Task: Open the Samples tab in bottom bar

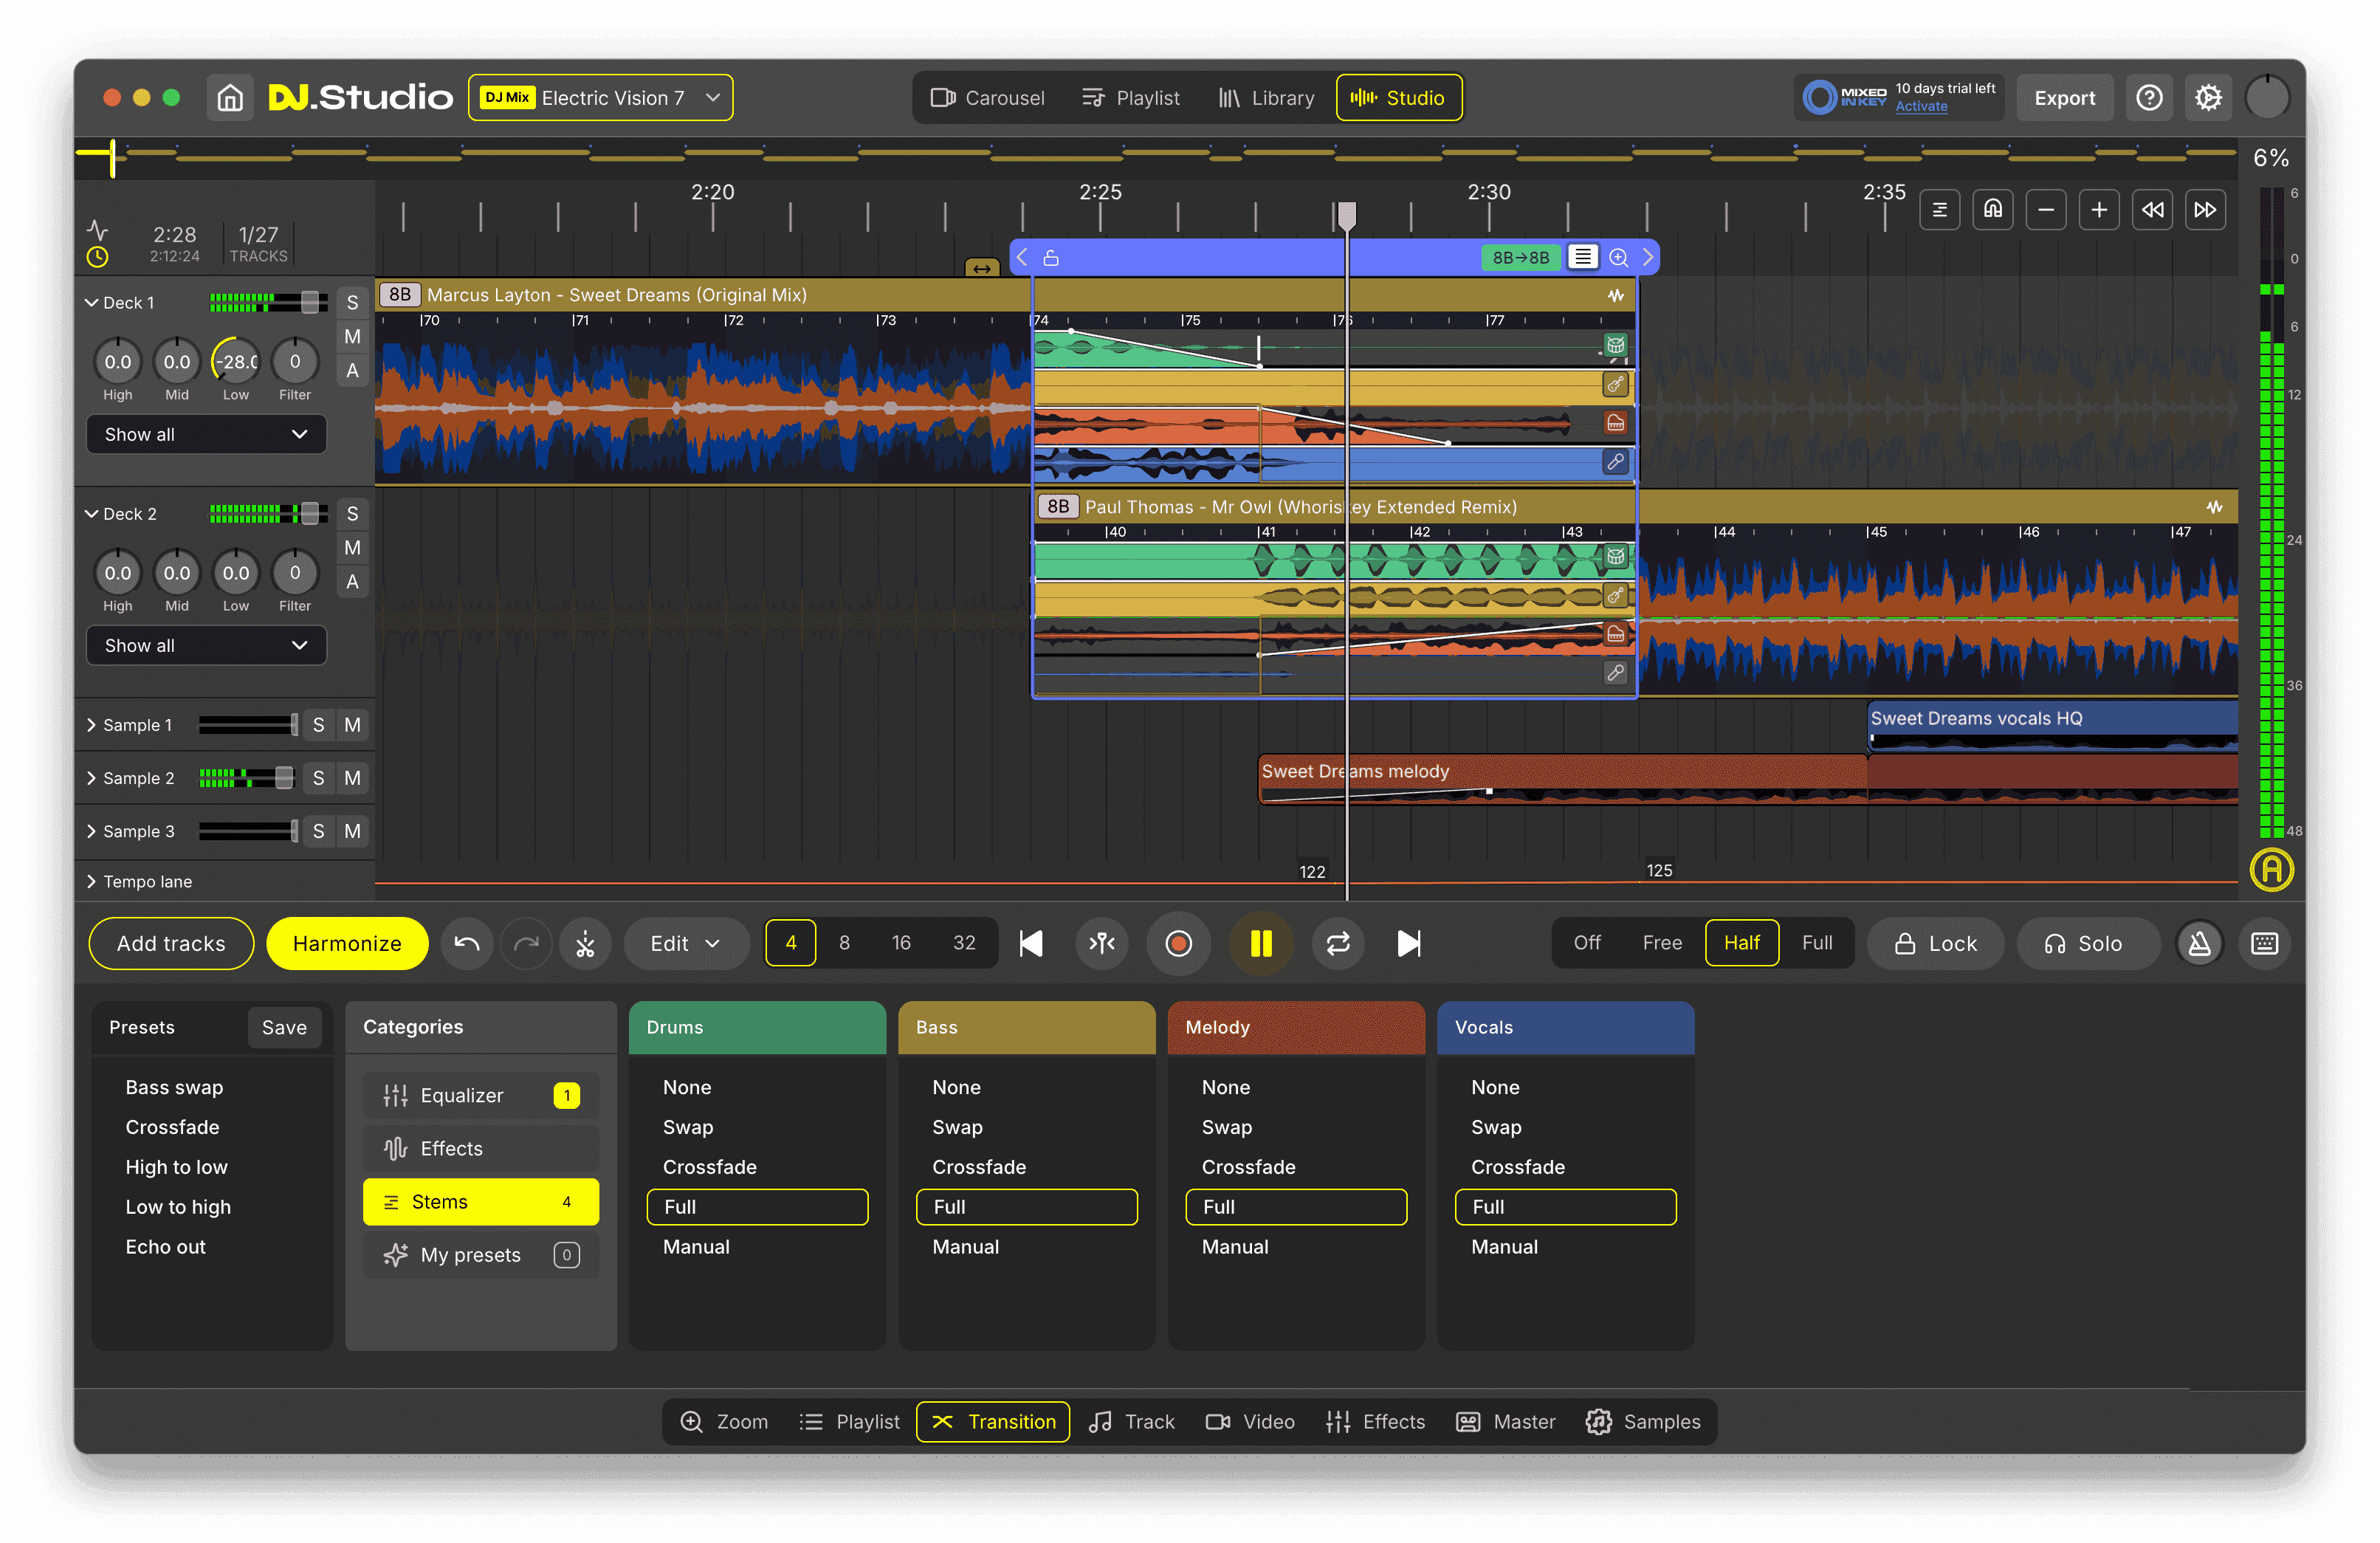Action: tap(1643, 1422)
